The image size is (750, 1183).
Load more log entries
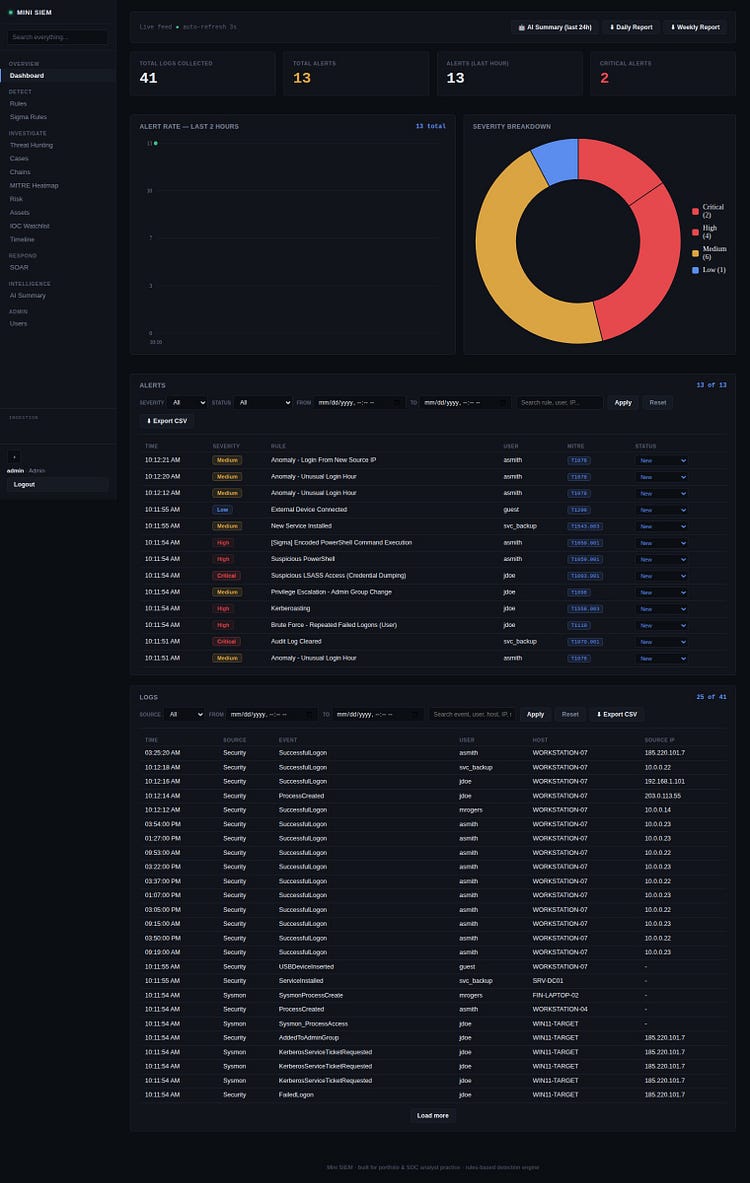click(x=432, y=1116)
